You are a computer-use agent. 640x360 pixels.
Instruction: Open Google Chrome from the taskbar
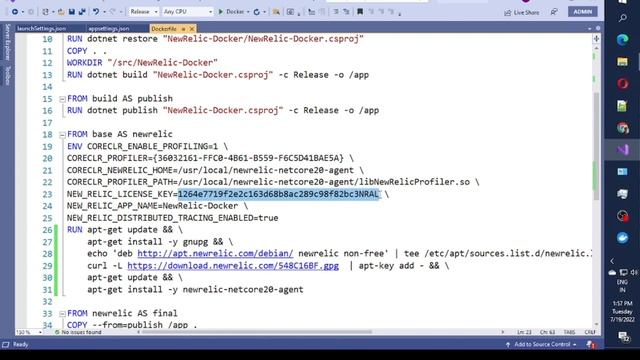(x=622, y=128)
